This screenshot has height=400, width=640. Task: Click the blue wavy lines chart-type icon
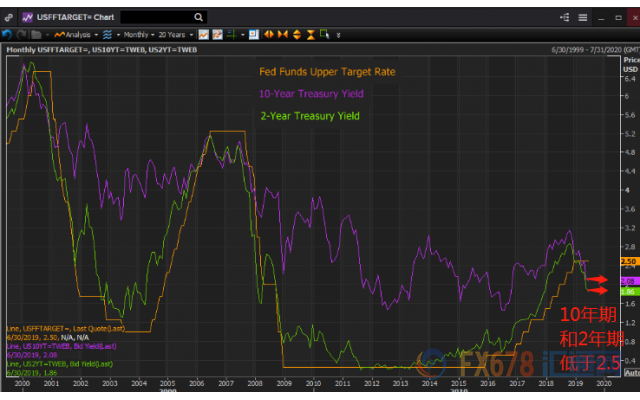click(107, 35)
